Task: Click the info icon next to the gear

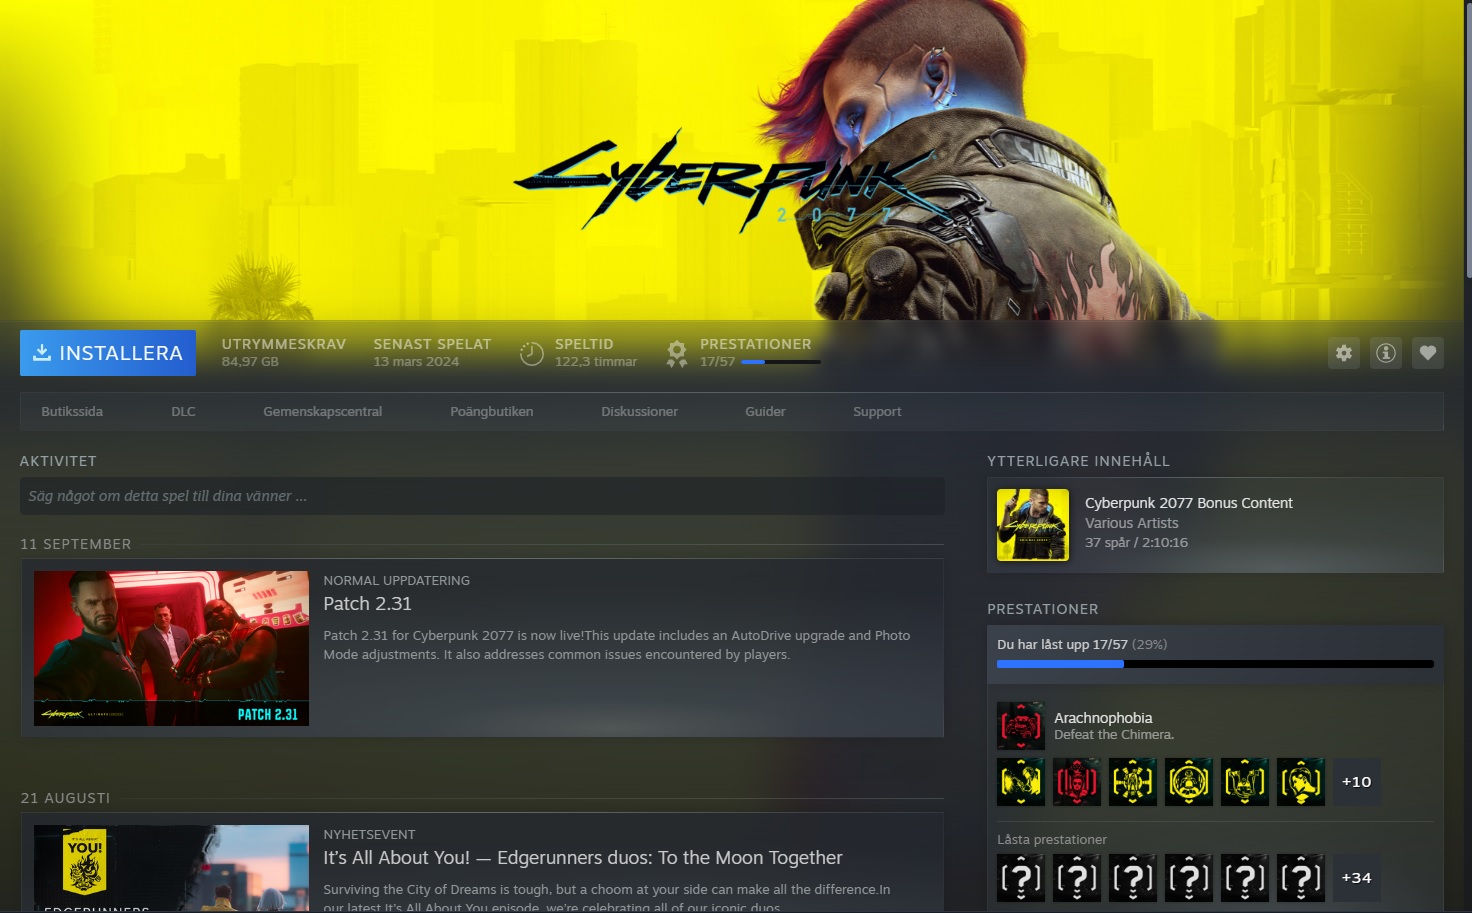Action: [1386, 353]
